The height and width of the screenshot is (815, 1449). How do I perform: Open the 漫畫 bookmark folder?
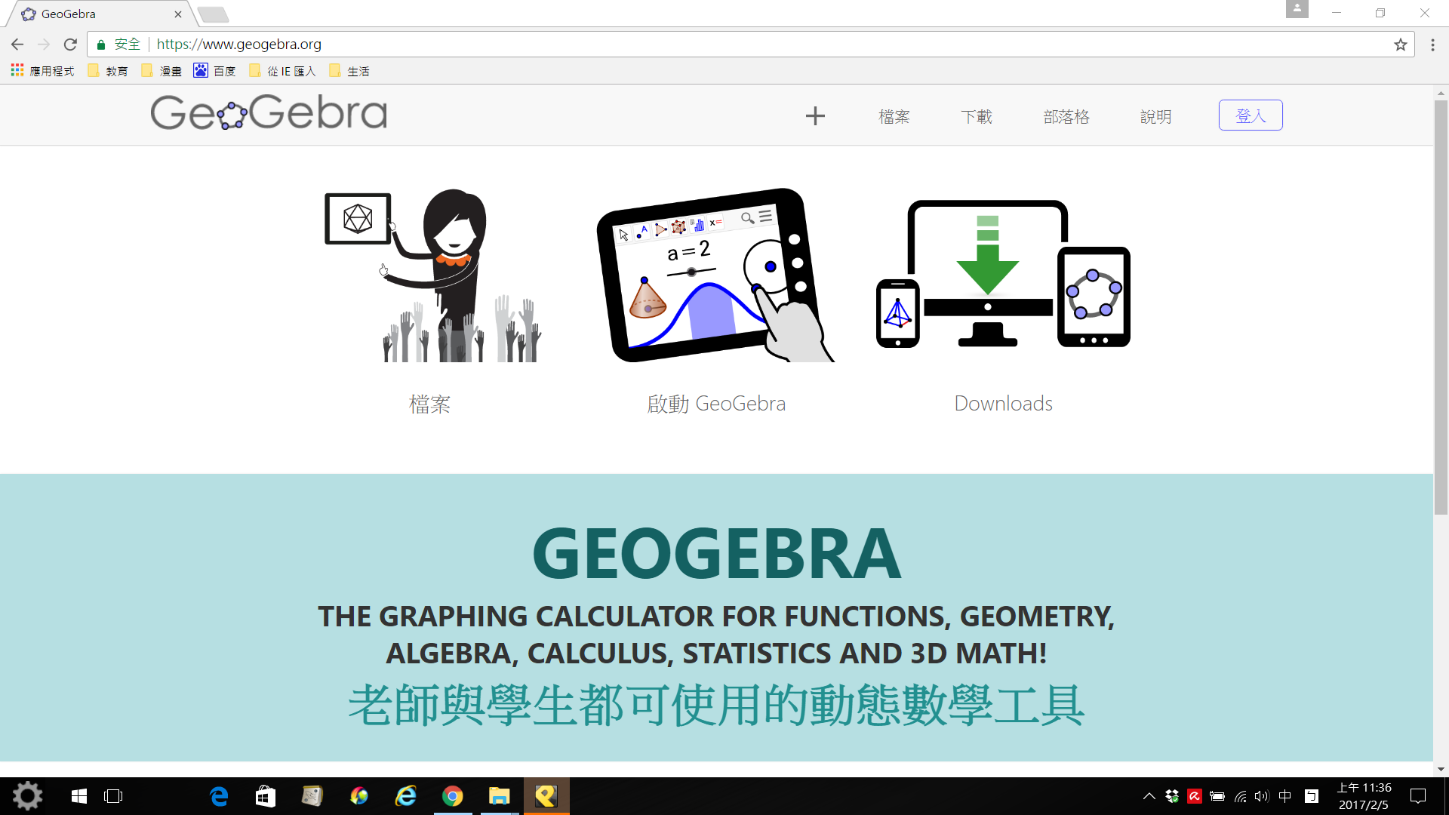(162, 71)
